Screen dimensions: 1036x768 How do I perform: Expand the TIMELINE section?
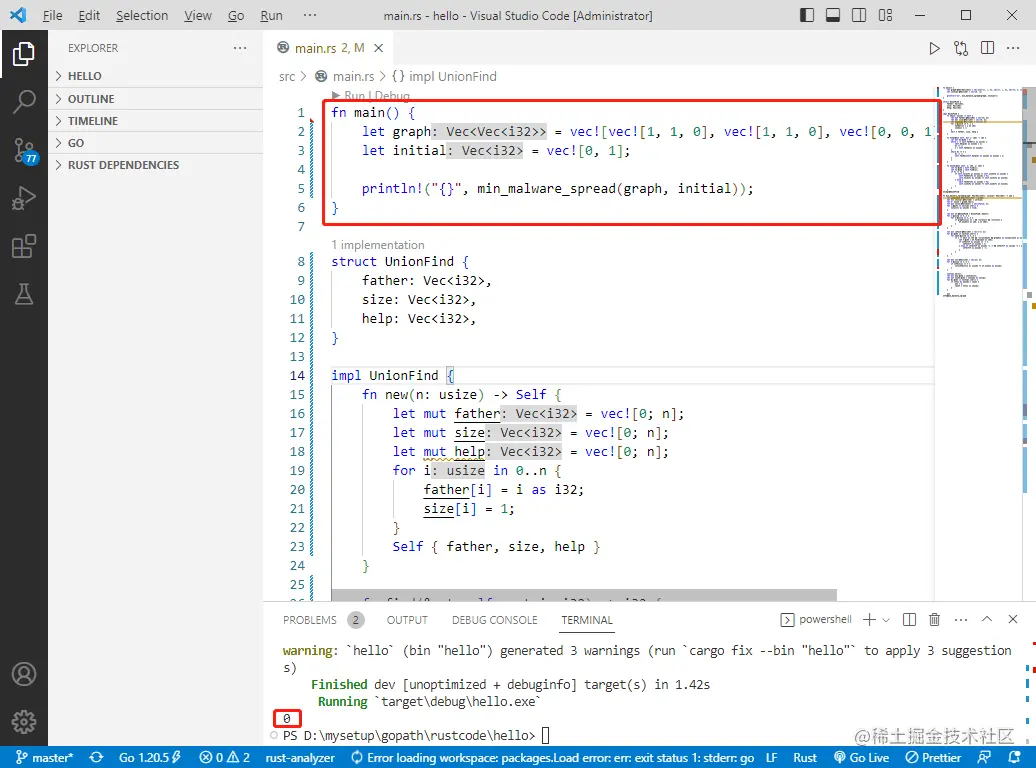click(155, 121)
